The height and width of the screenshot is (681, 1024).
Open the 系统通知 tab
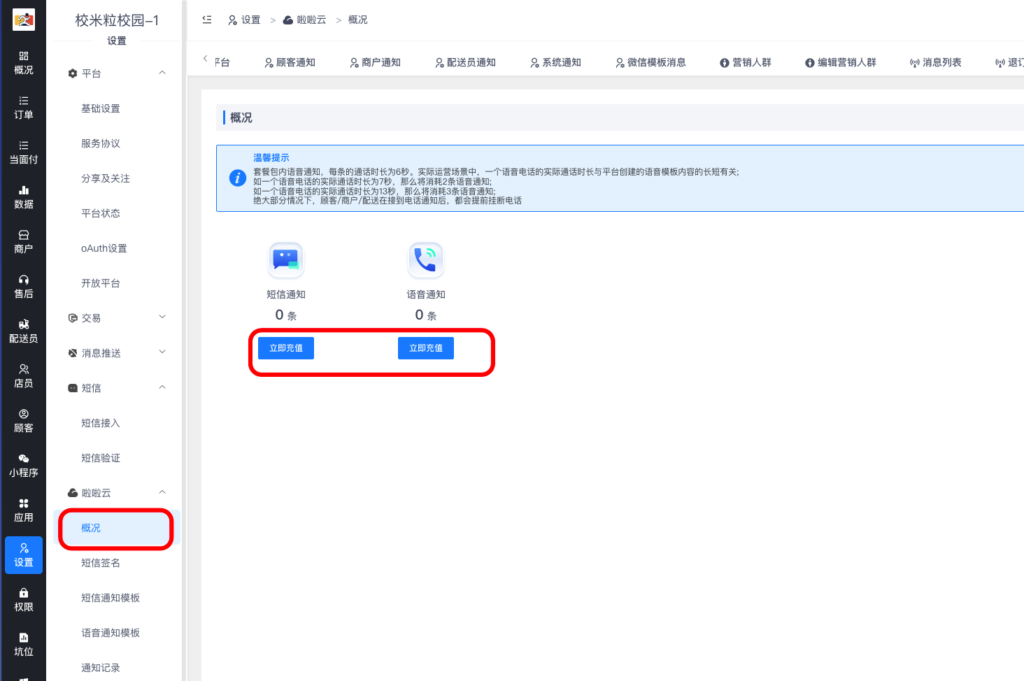556,61
